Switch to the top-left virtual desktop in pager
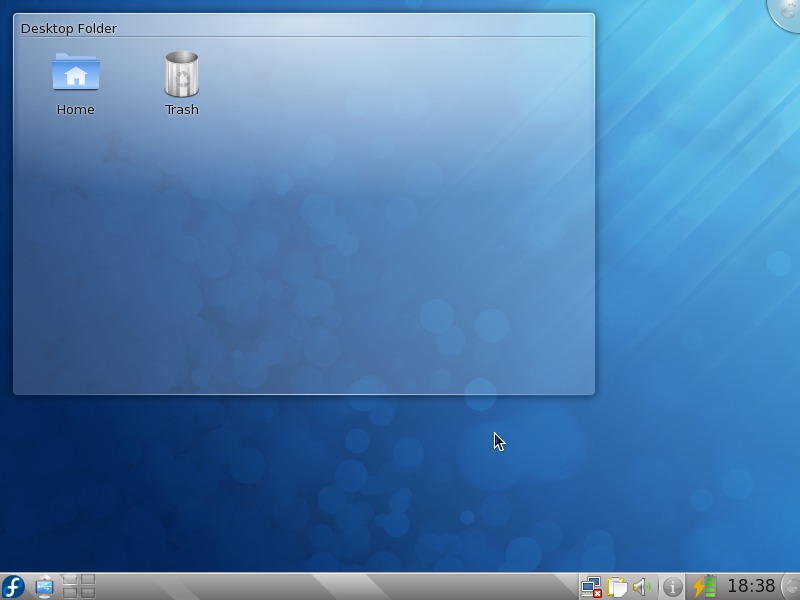800x600 pixels. tap(69, 580)
